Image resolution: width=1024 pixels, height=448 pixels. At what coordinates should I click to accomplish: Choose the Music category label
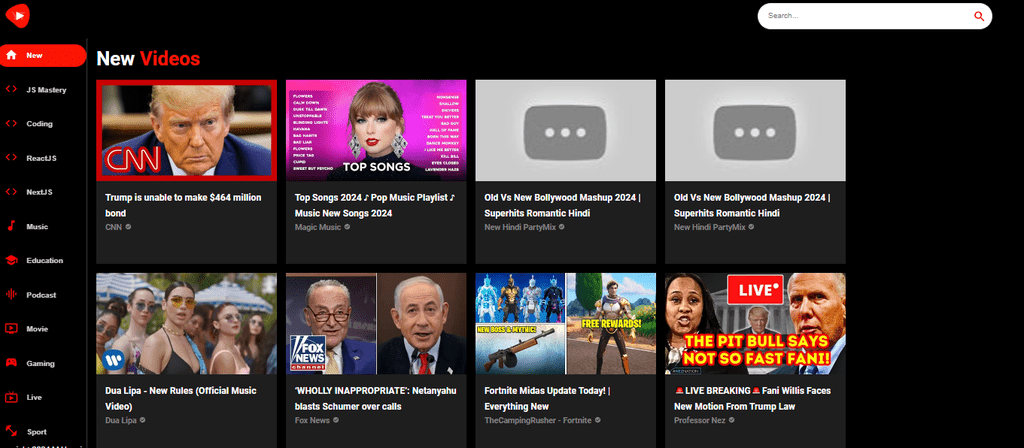(x=37, y=227)
